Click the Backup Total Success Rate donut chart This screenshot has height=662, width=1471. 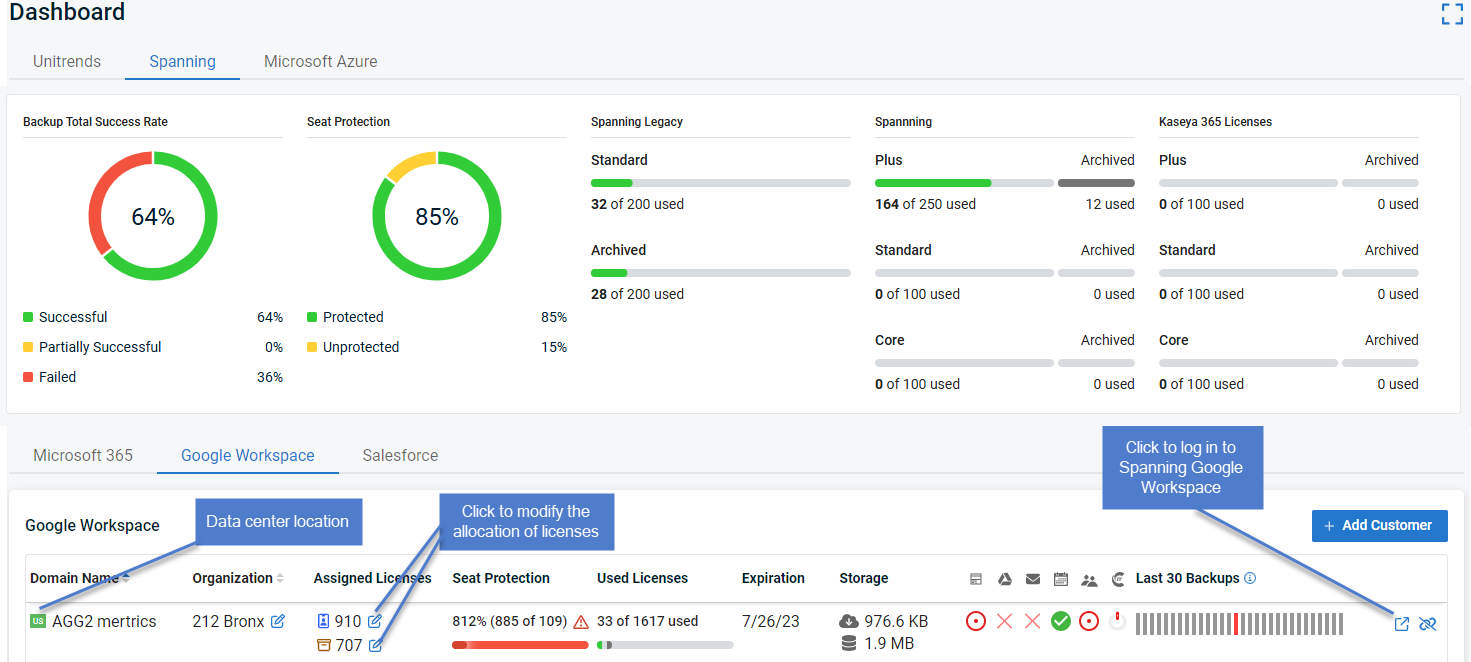(x=153, y=216)
